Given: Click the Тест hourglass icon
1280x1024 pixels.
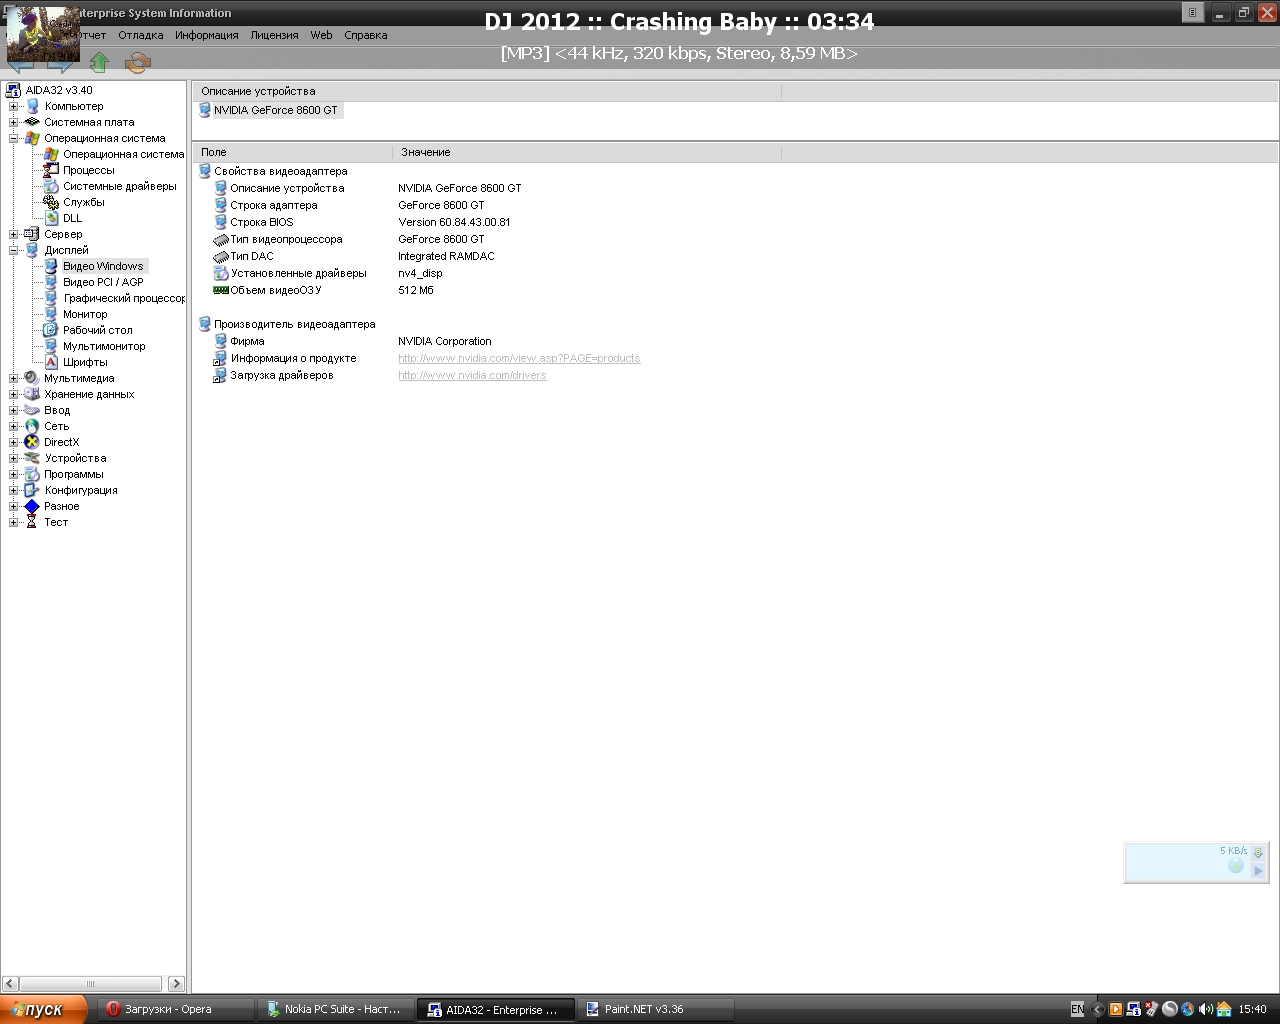Looking at the screenshot, I should click(32, 522).
